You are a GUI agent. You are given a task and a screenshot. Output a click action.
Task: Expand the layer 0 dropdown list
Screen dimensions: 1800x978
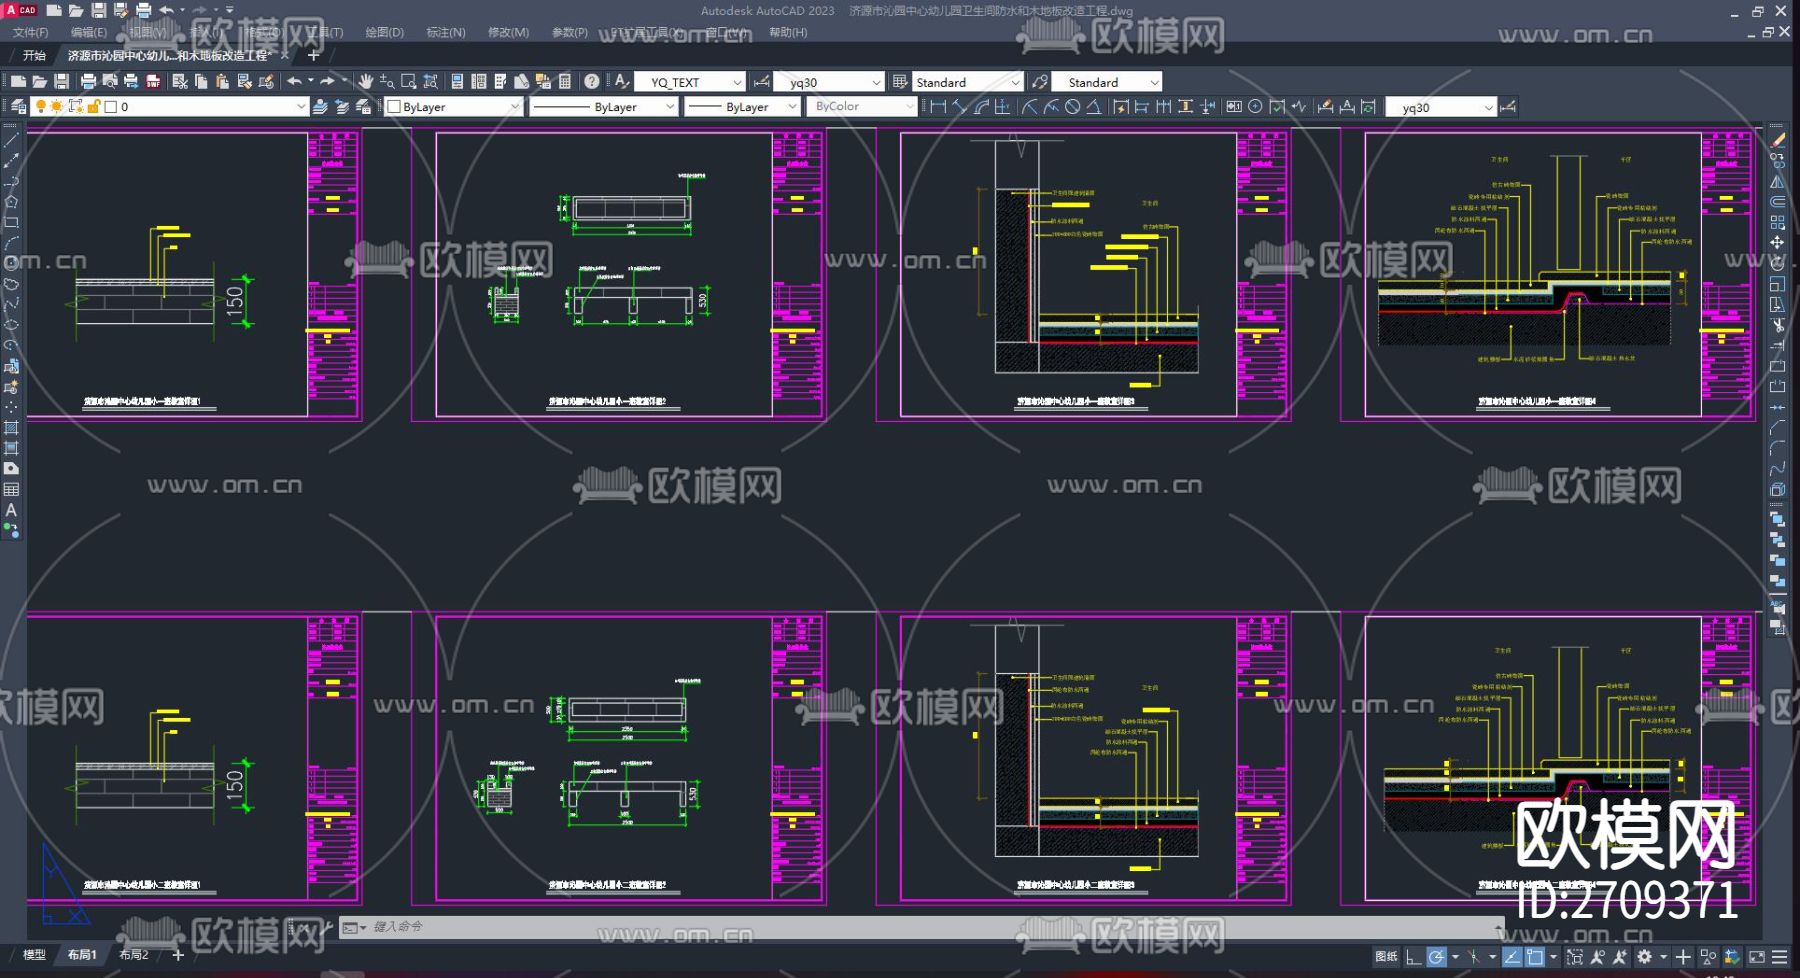pyautogui.click(x=300, y=106)
